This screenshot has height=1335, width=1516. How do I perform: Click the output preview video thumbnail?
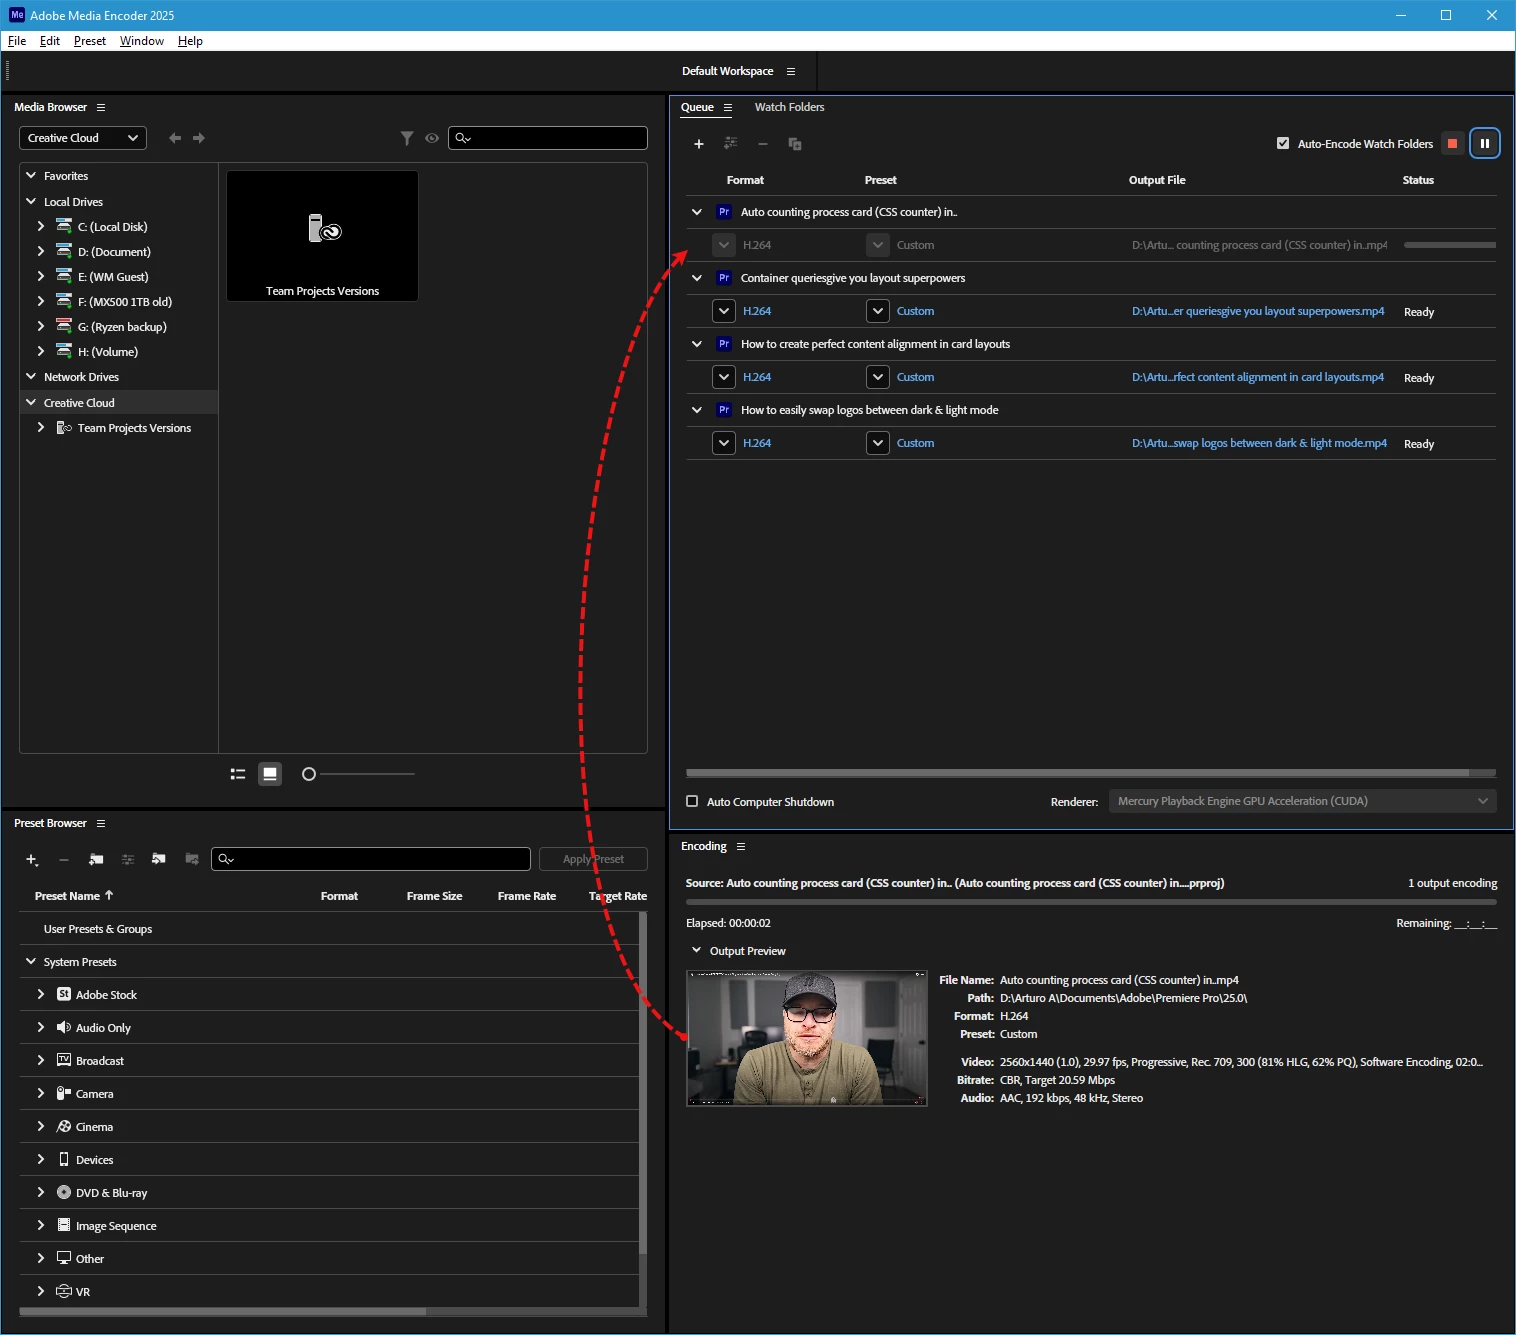click(x=807, y=1038)
